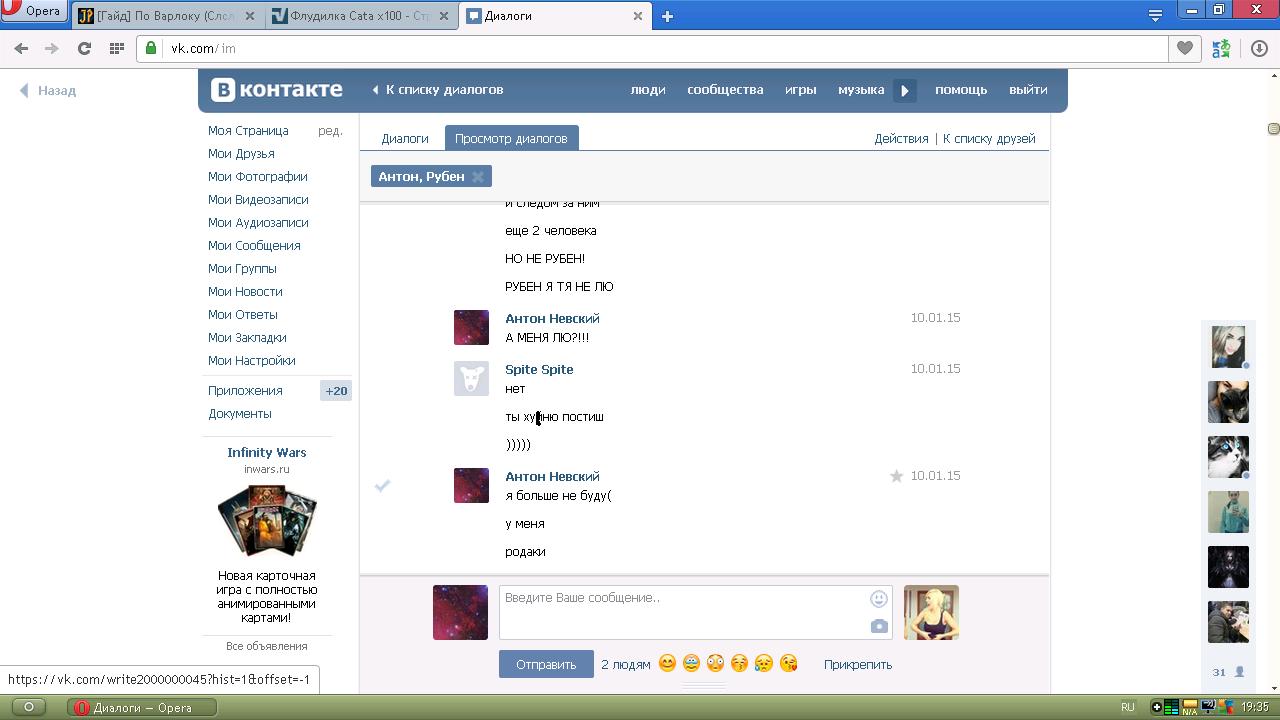This screenshot has width=1280, height=720.
Task: Insert the blowing kiss emoji
Action: [x=788, y=663]
